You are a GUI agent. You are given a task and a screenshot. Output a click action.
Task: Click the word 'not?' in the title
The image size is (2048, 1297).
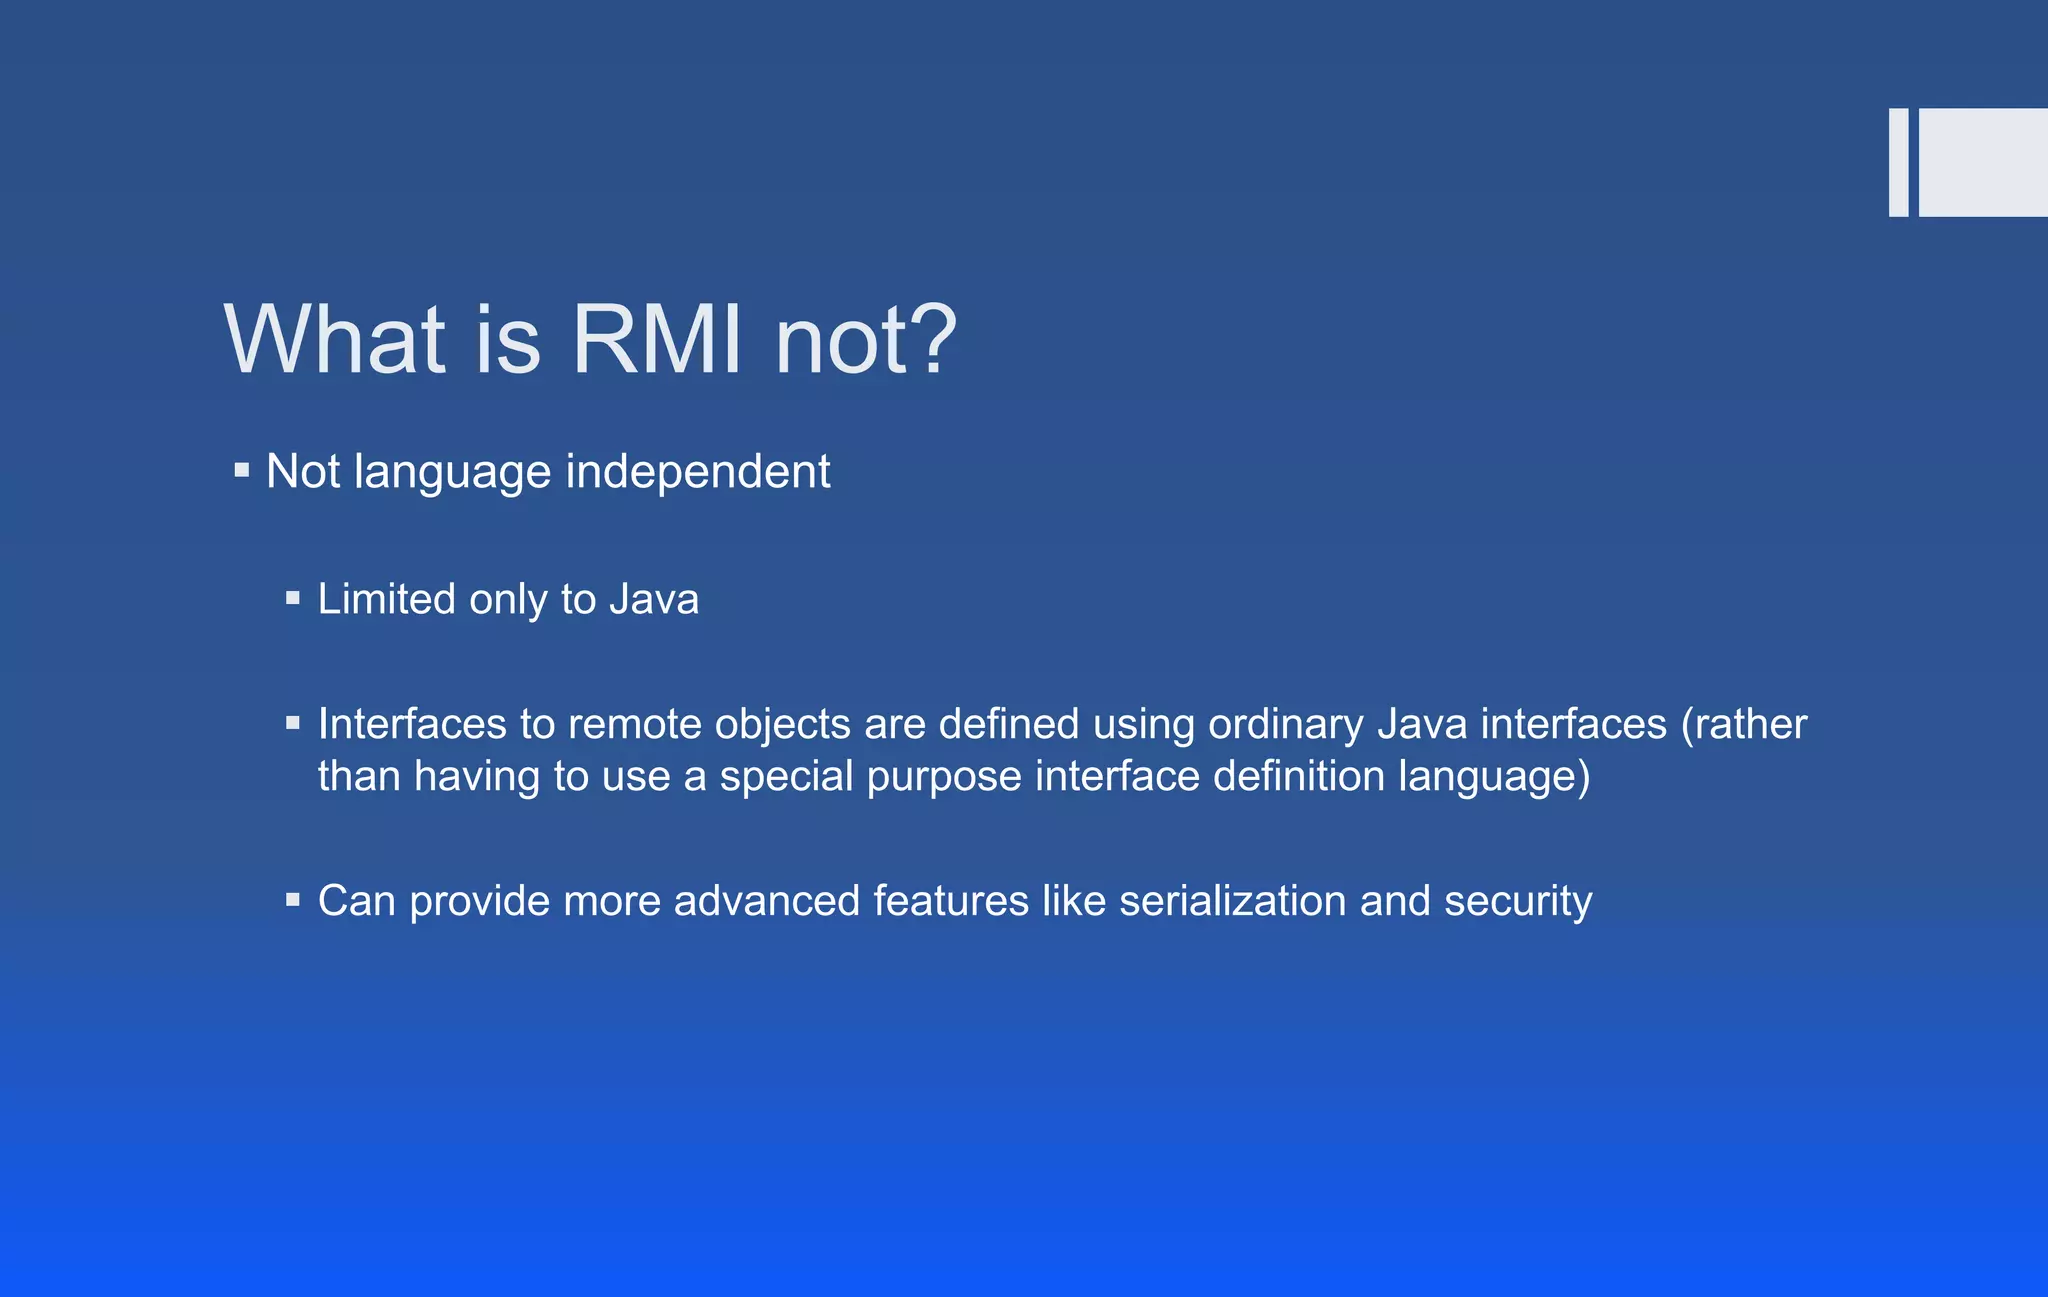tap(866, 340)
